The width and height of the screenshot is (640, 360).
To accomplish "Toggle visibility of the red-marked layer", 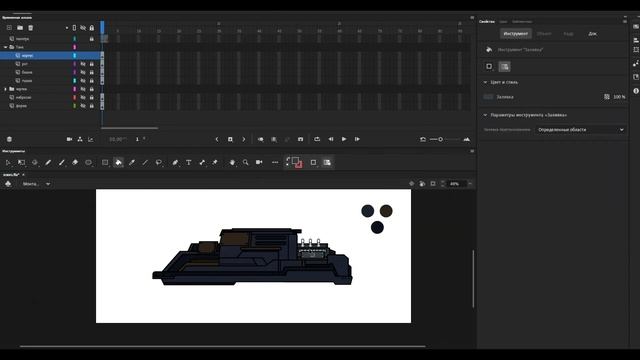I will tap(83, 98).
